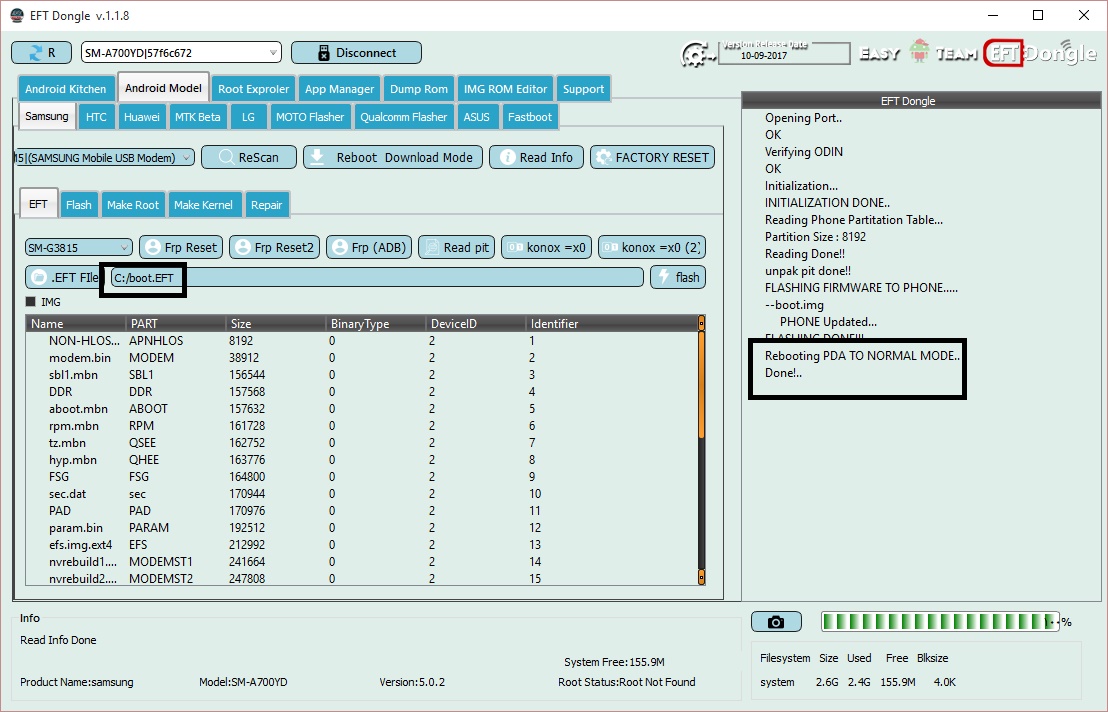Click the PART column header
The image size is (1108, 712).
[x=175, y=324]
